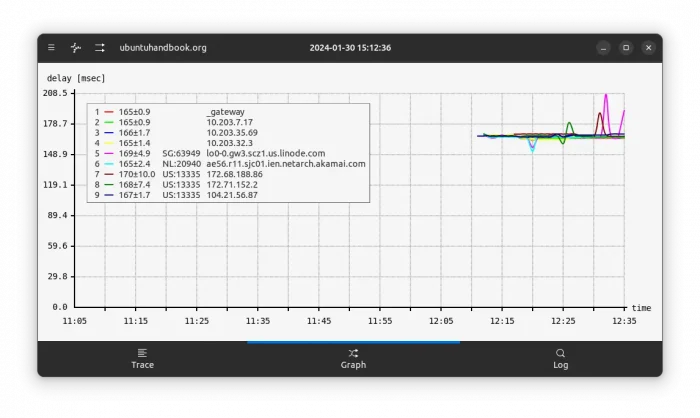Switch to the Trace tab
Image resolution: width=700 pixels, height=418 pixels.
pos(142,358)
